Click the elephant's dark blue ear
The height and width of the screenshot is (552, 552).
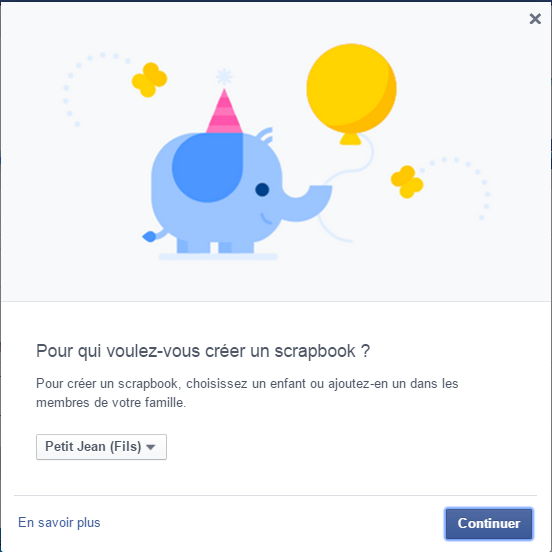point(207,168)
